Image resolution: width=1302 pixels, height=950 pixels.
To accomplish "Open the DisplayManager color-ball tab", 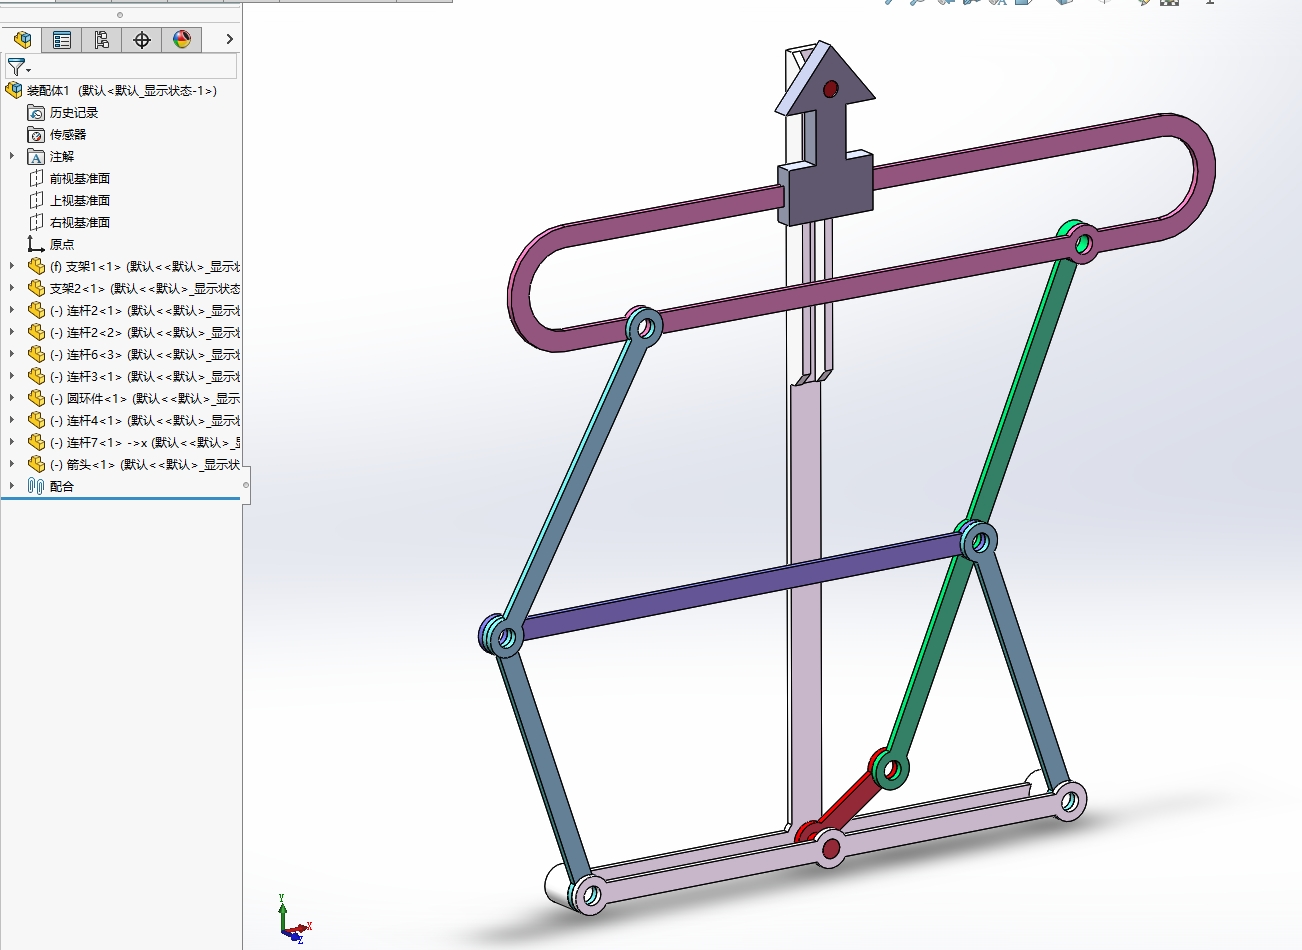I will (182, 39).
